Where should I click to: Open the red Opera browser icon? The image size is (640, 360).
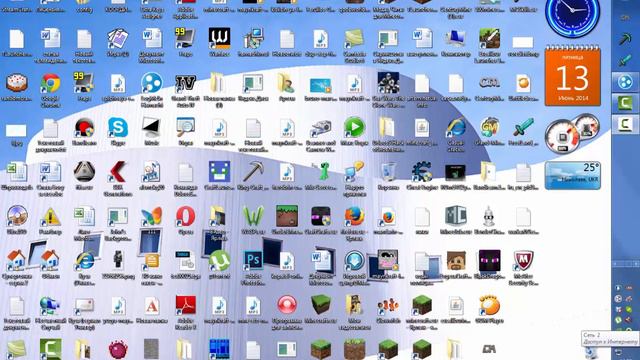coord(185,216)
